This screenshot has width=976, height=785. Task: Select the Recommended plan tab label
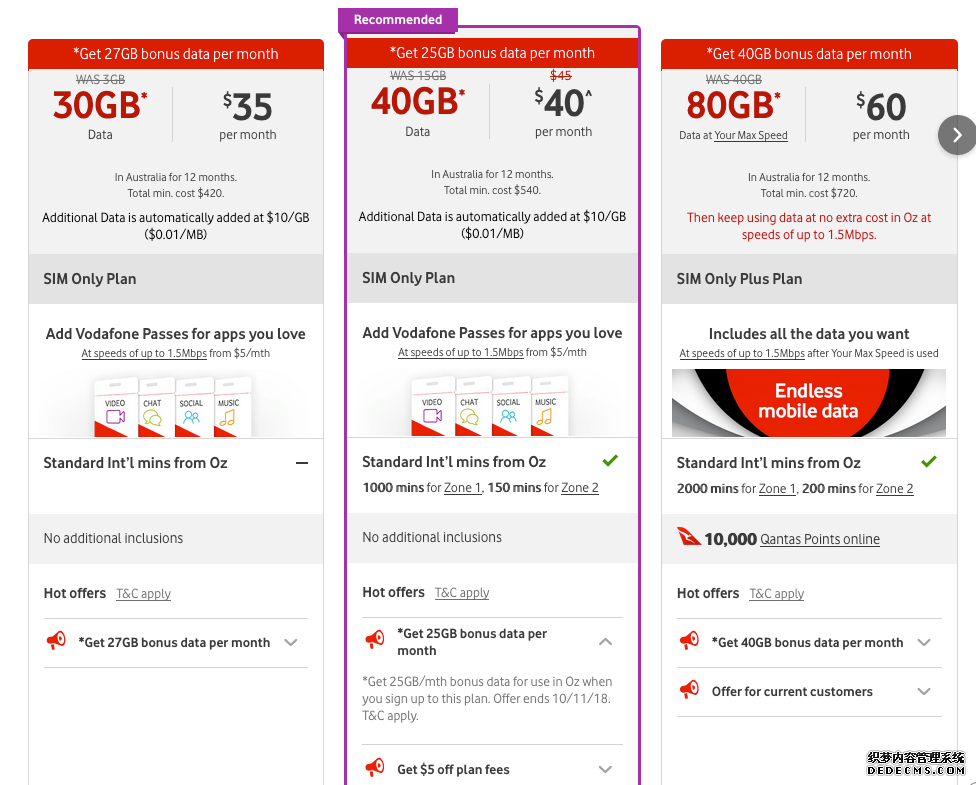tap(398, 20)
